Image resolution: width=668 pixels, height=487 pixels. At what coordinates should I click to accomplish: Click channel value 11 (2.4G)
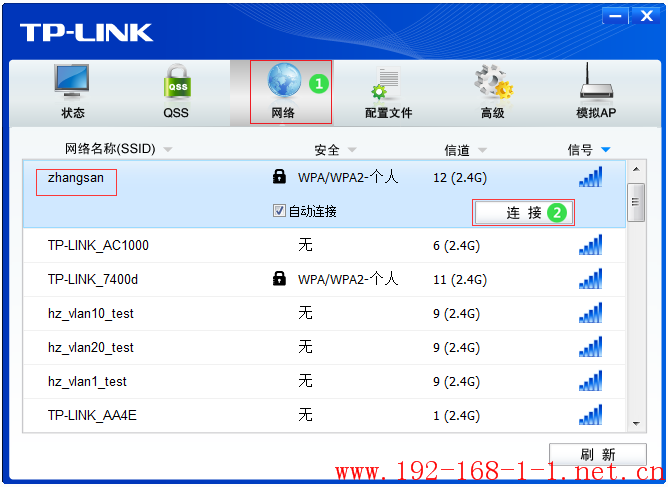(x=460, y=280)
